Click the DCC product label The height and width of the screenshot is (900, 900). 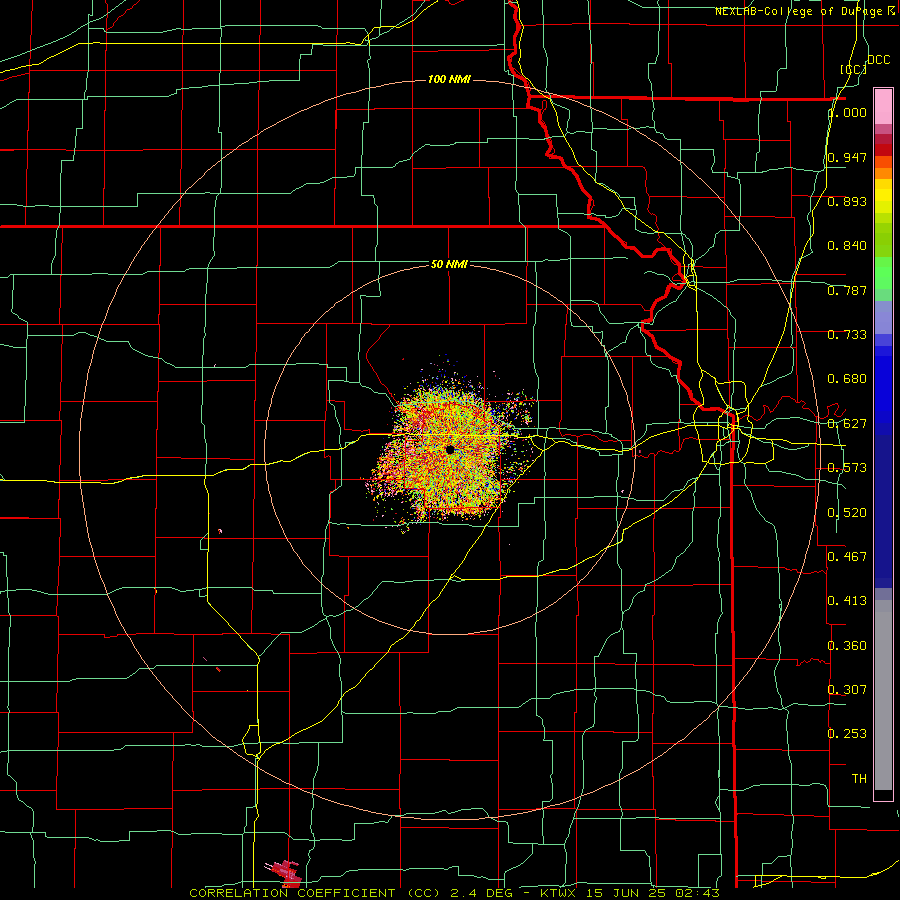878,60
